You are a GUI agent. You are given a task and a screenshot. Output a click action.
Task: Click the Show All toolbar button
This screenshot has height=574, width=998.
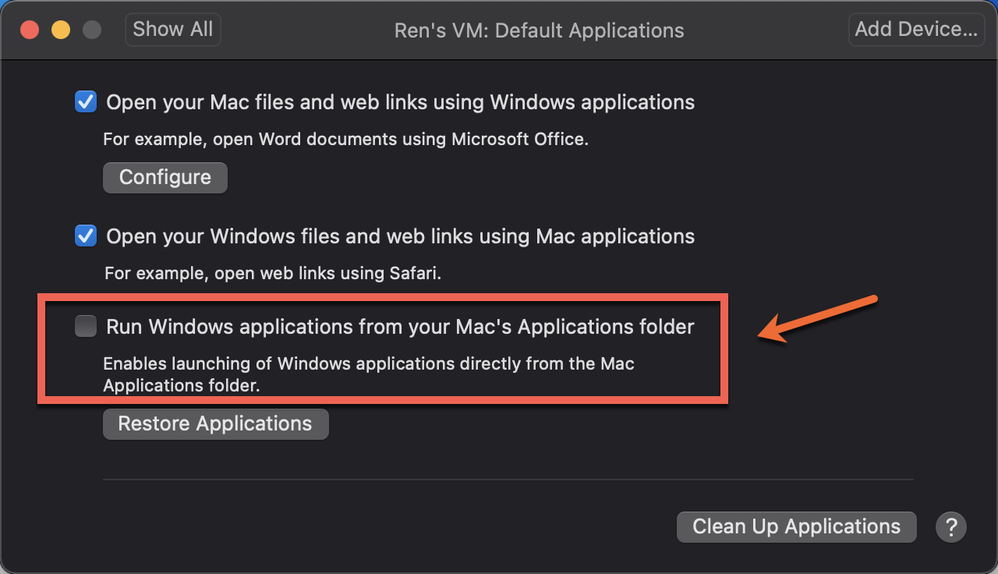coord(173,29)
